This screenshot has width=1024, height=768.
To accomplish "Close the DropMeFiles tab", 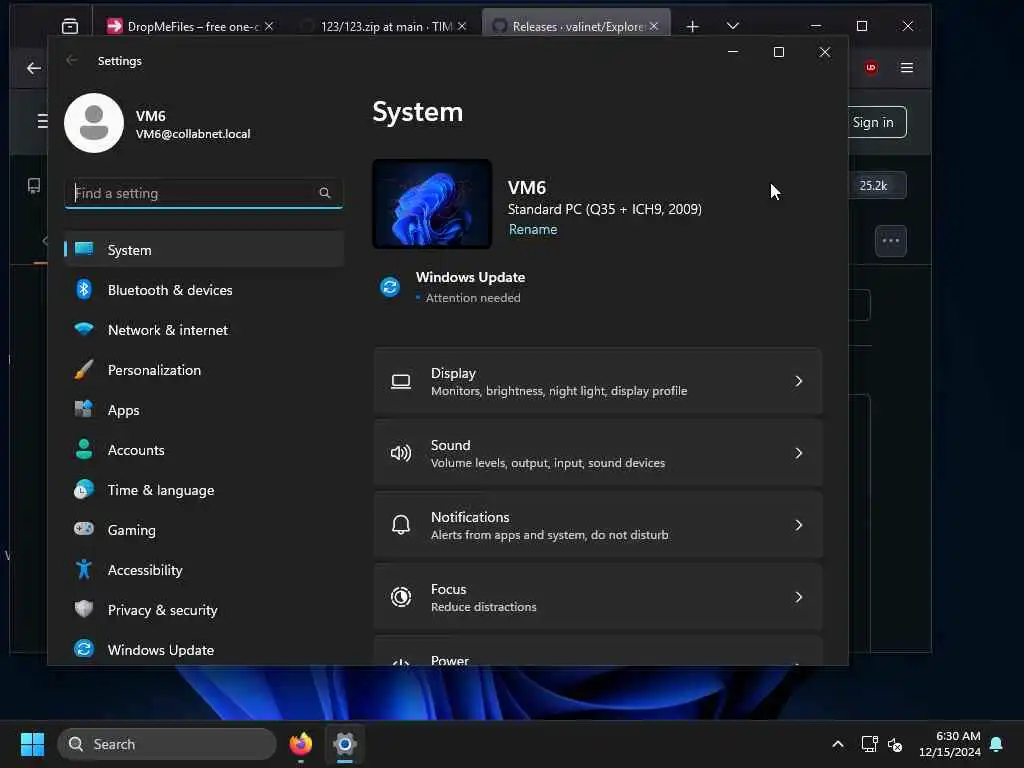I will pyautogui.click(x=269, y=26).
